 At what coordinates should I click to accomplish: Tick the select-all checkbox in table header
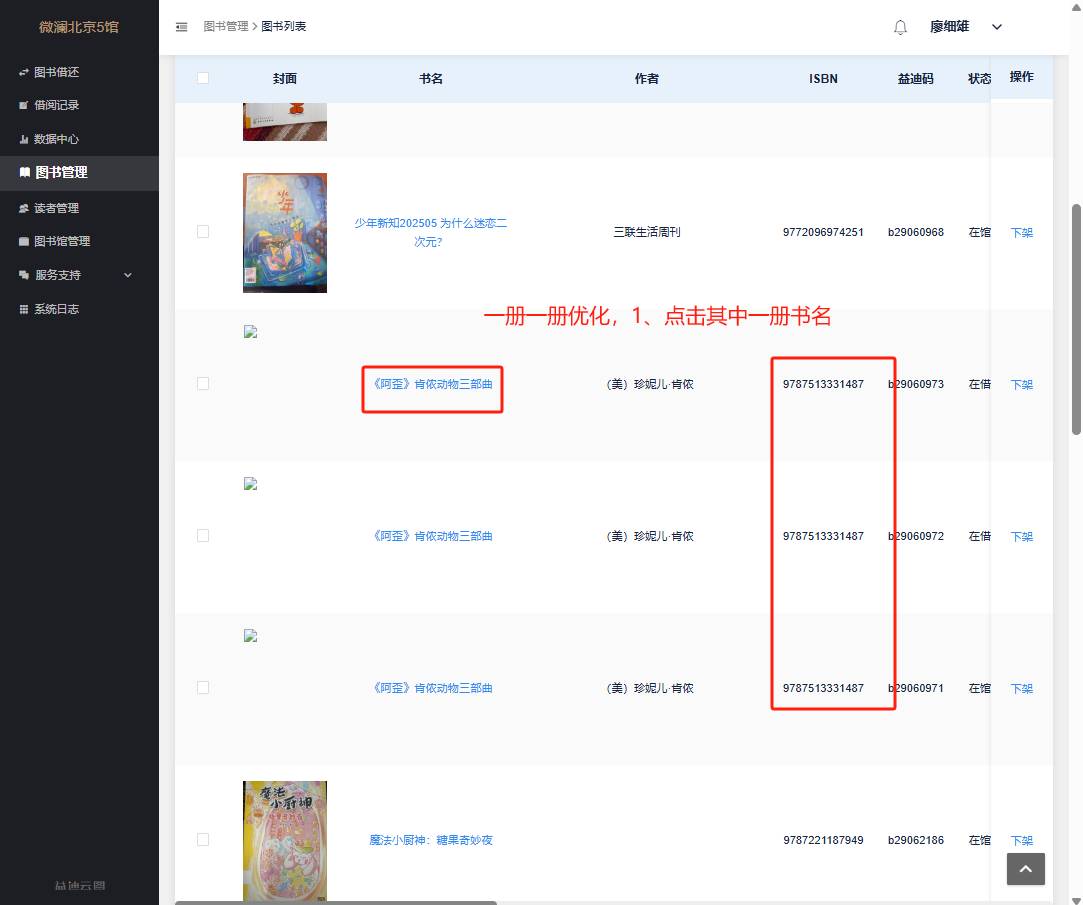(203, 78)
